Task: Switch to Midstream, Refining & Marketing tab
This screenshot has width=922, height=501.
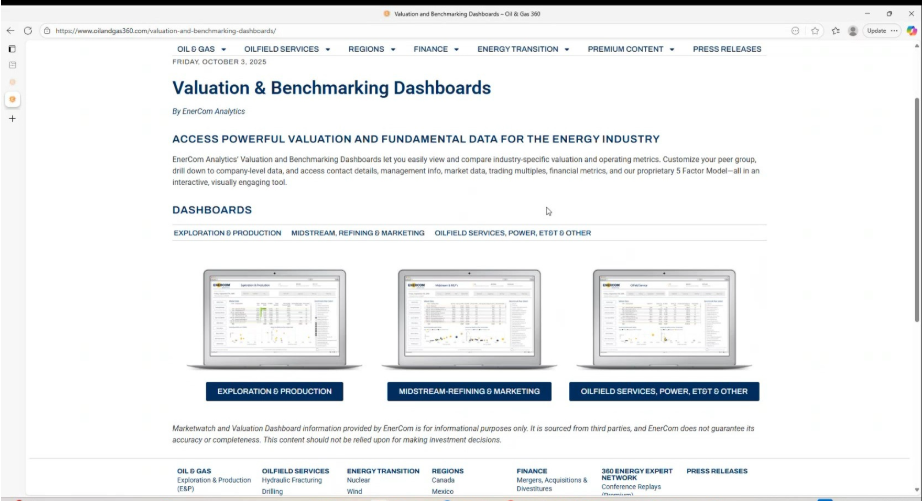Action: pos(358,233)
